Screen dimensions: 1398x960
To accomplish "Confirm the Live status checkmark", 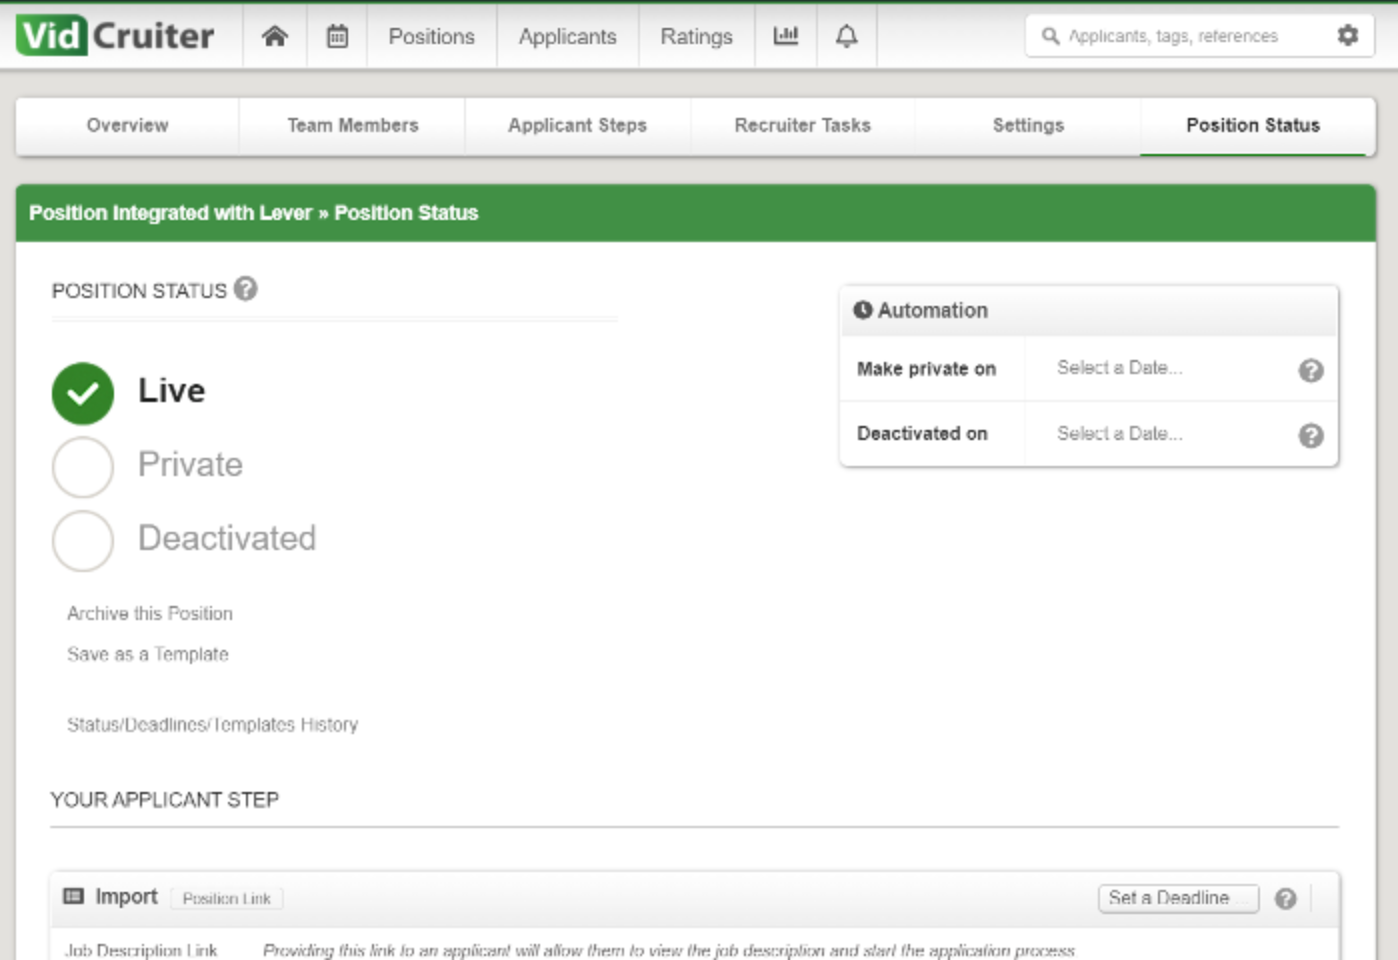I will [x=82, y=392].
